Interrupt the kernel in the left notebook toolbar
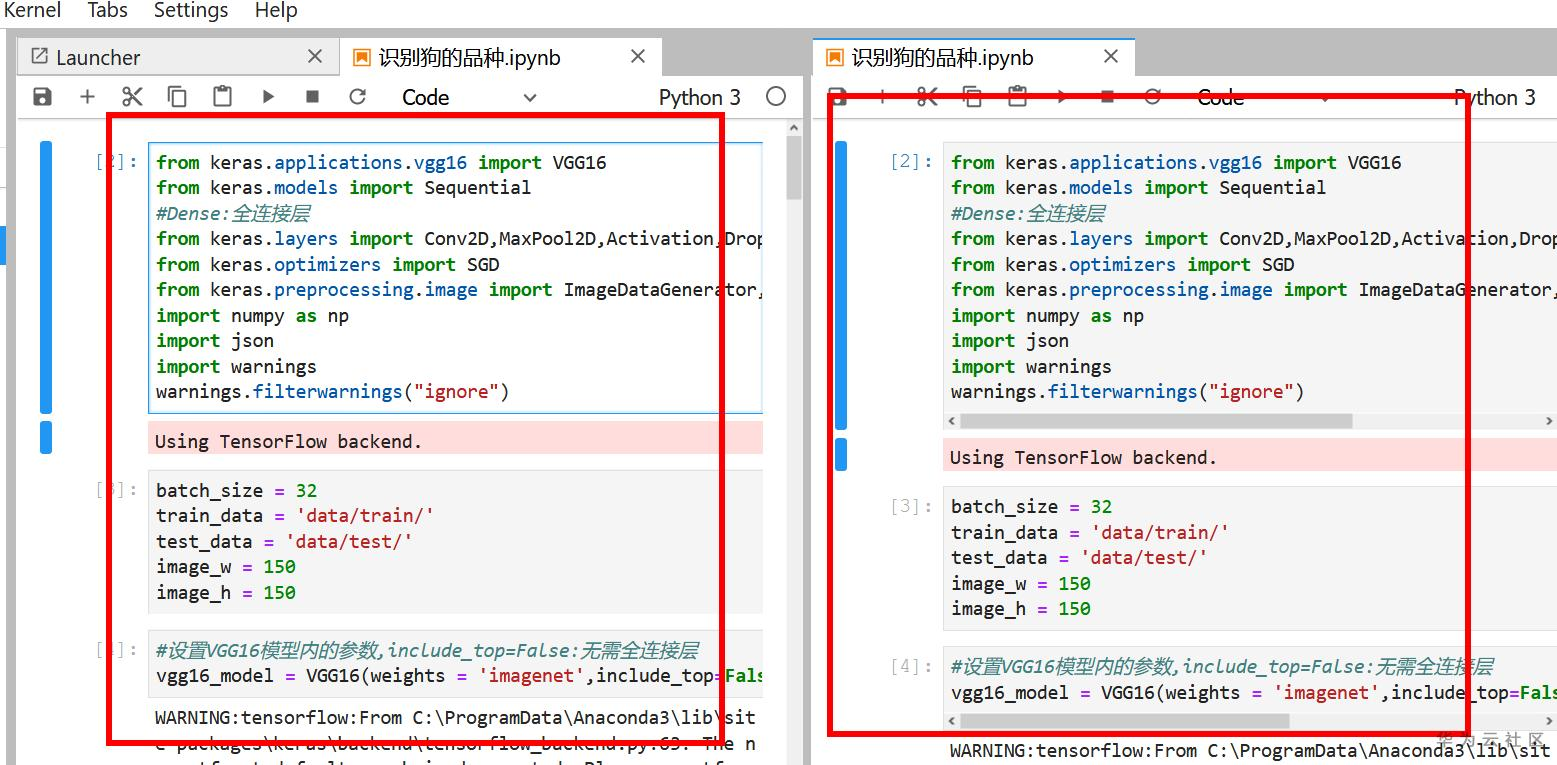 (312, 97)
